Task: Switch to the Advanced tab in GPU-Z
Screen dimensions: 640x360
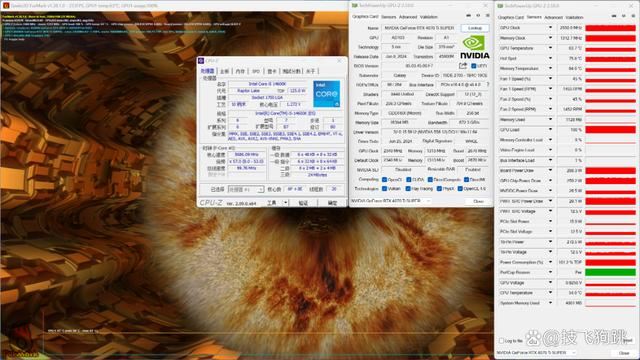Action: click(x=408, y=17)
